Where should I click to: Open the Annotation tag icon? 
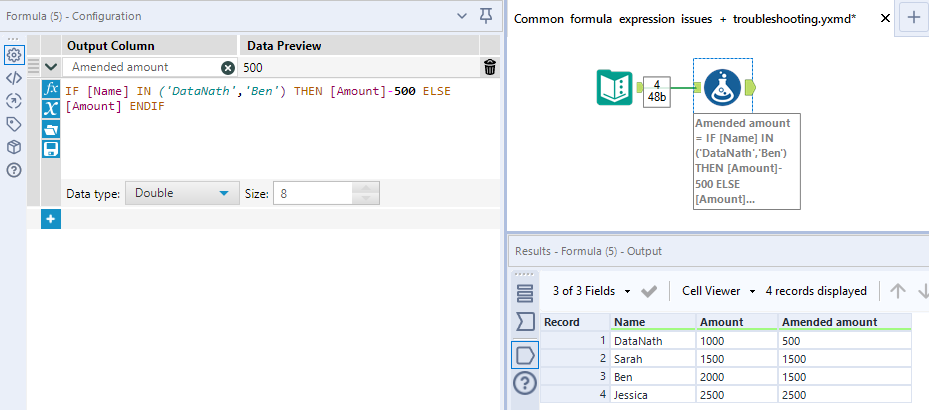click(x=13, y=124)
